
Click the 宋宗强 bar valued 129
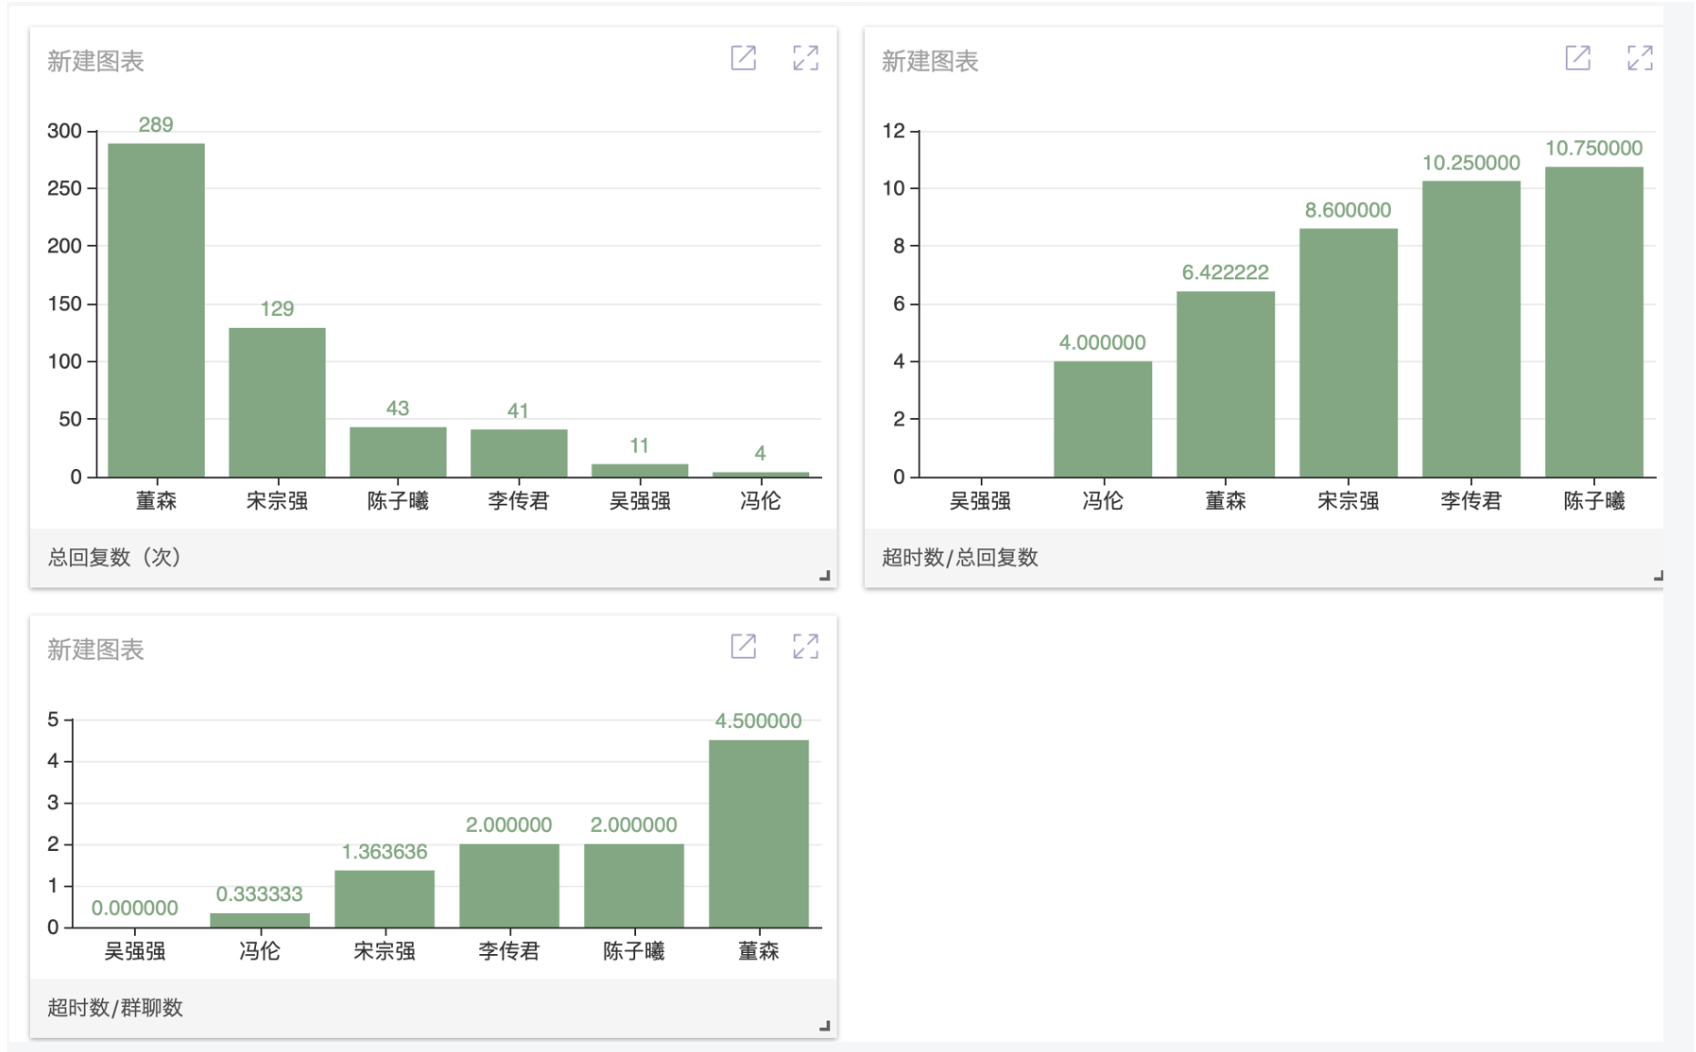(x=277, y=402)
